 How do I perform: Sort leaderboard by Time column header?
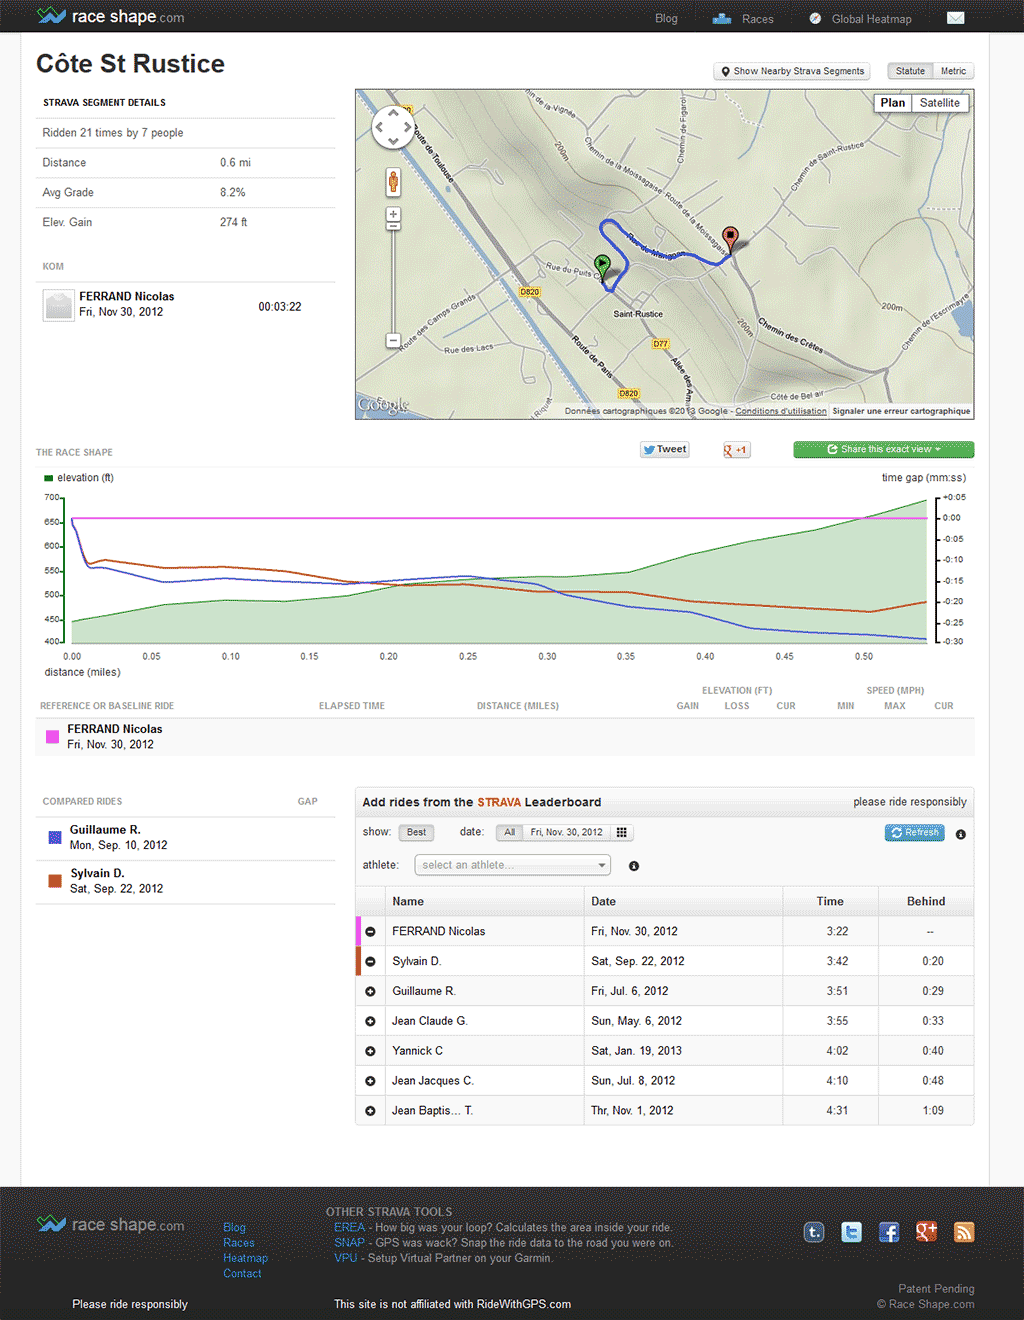(x=830, y=901)
